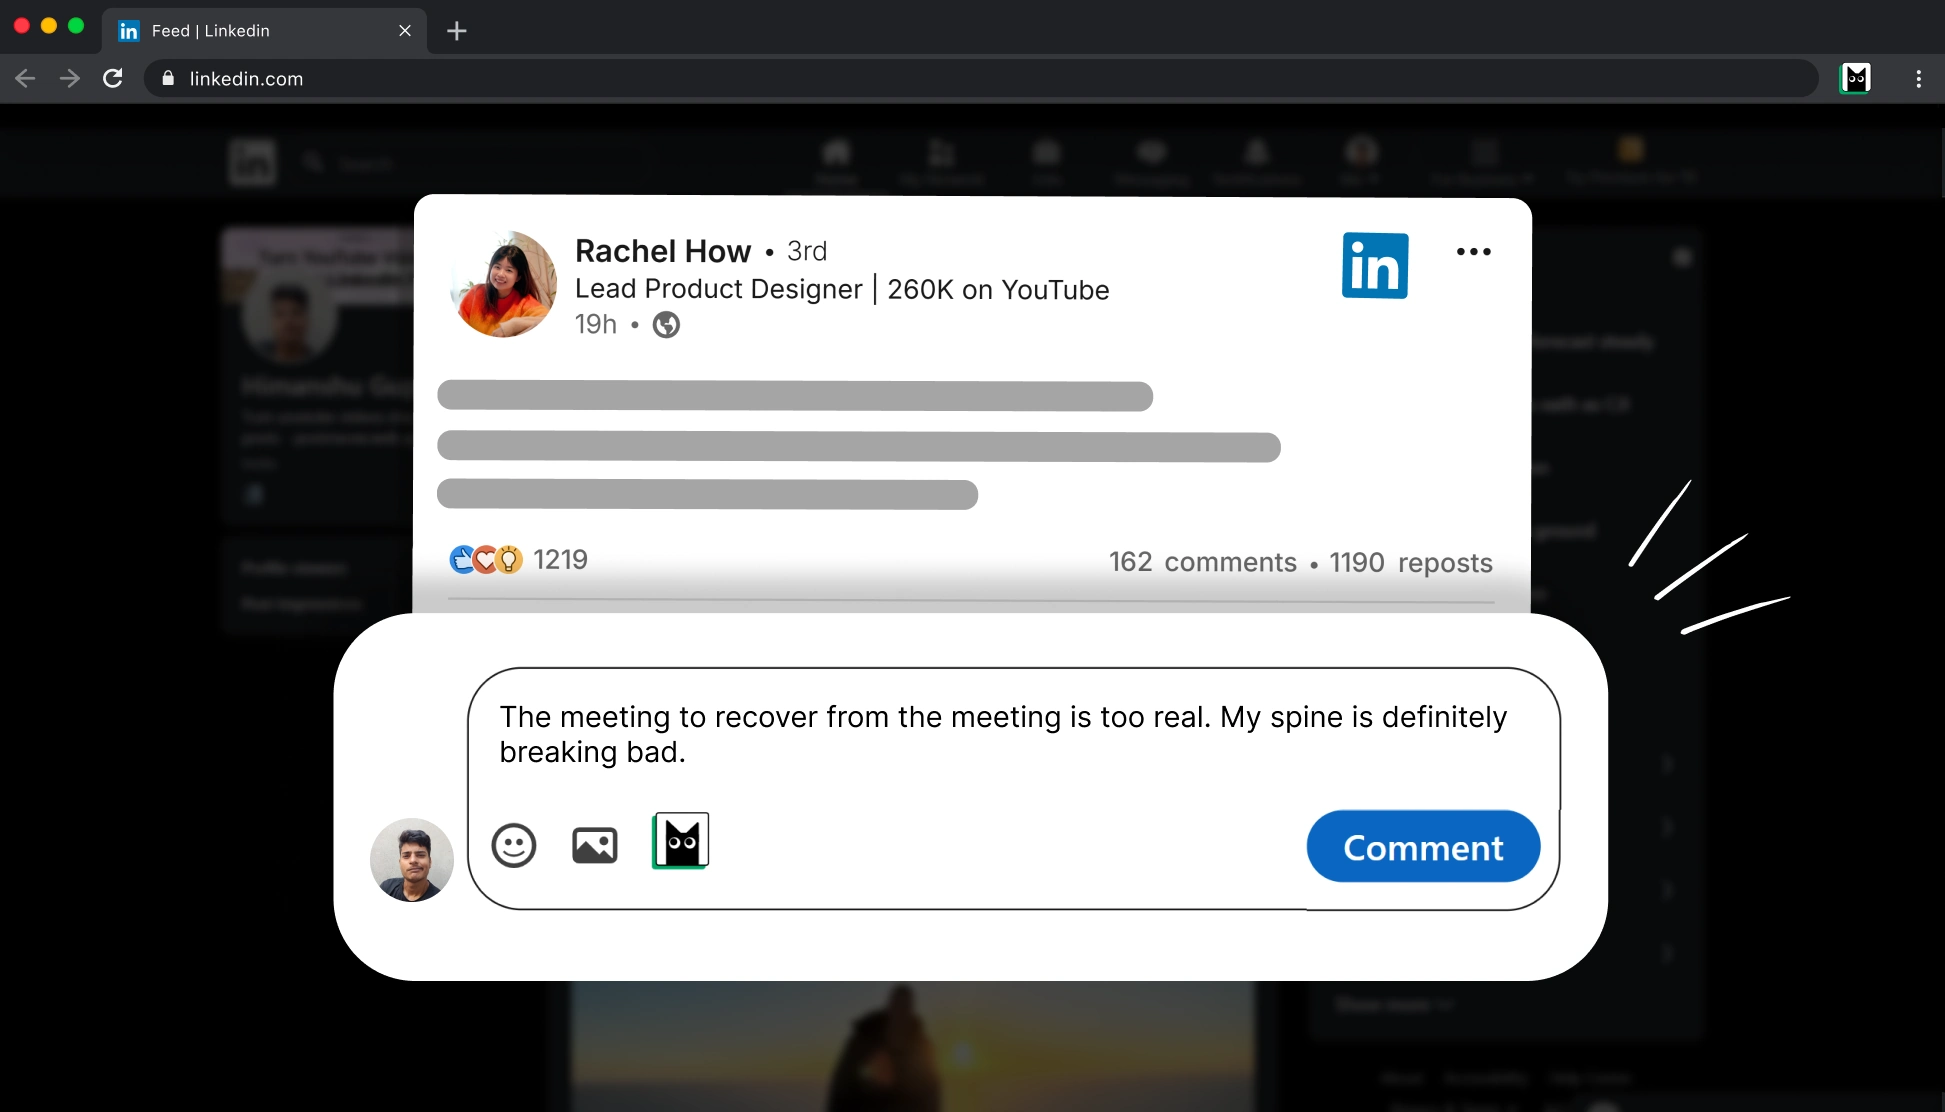Click the cat extension icon in comment box
This screenshot has width=1945, height=1112.
tap(681, 841)
